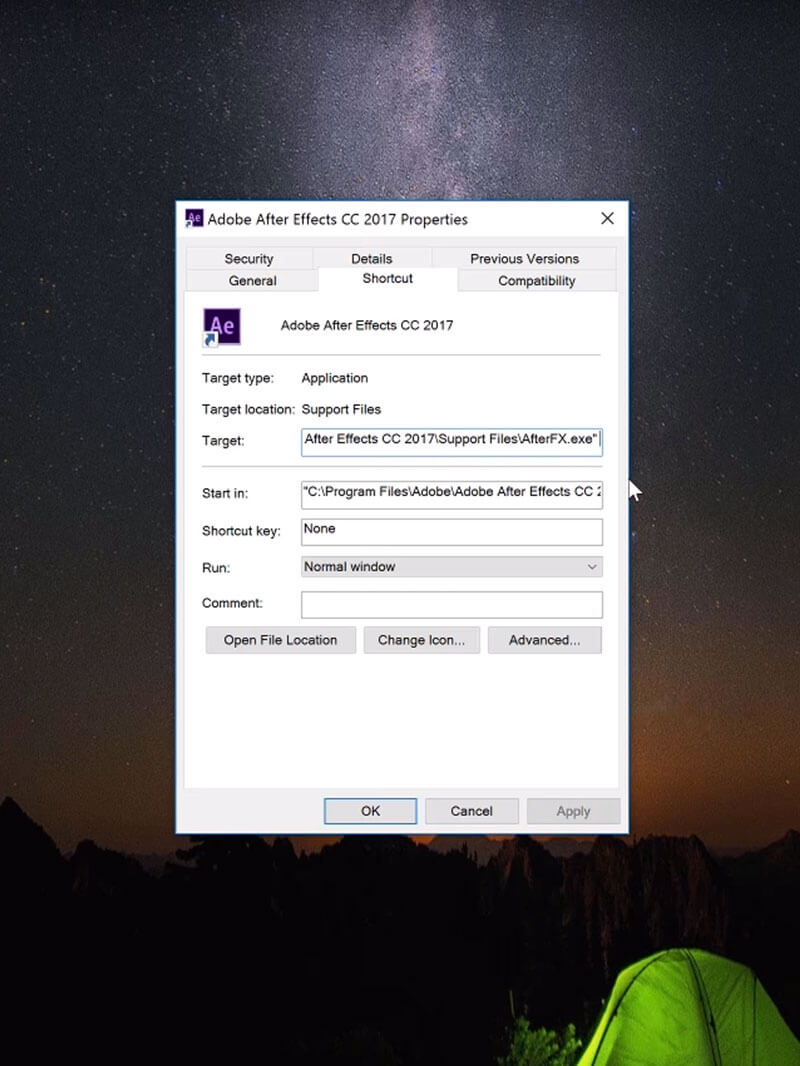Viewport: 800px width, 1066px height.
Task: Click the large Ae application icon
Action: pos(221,326)
